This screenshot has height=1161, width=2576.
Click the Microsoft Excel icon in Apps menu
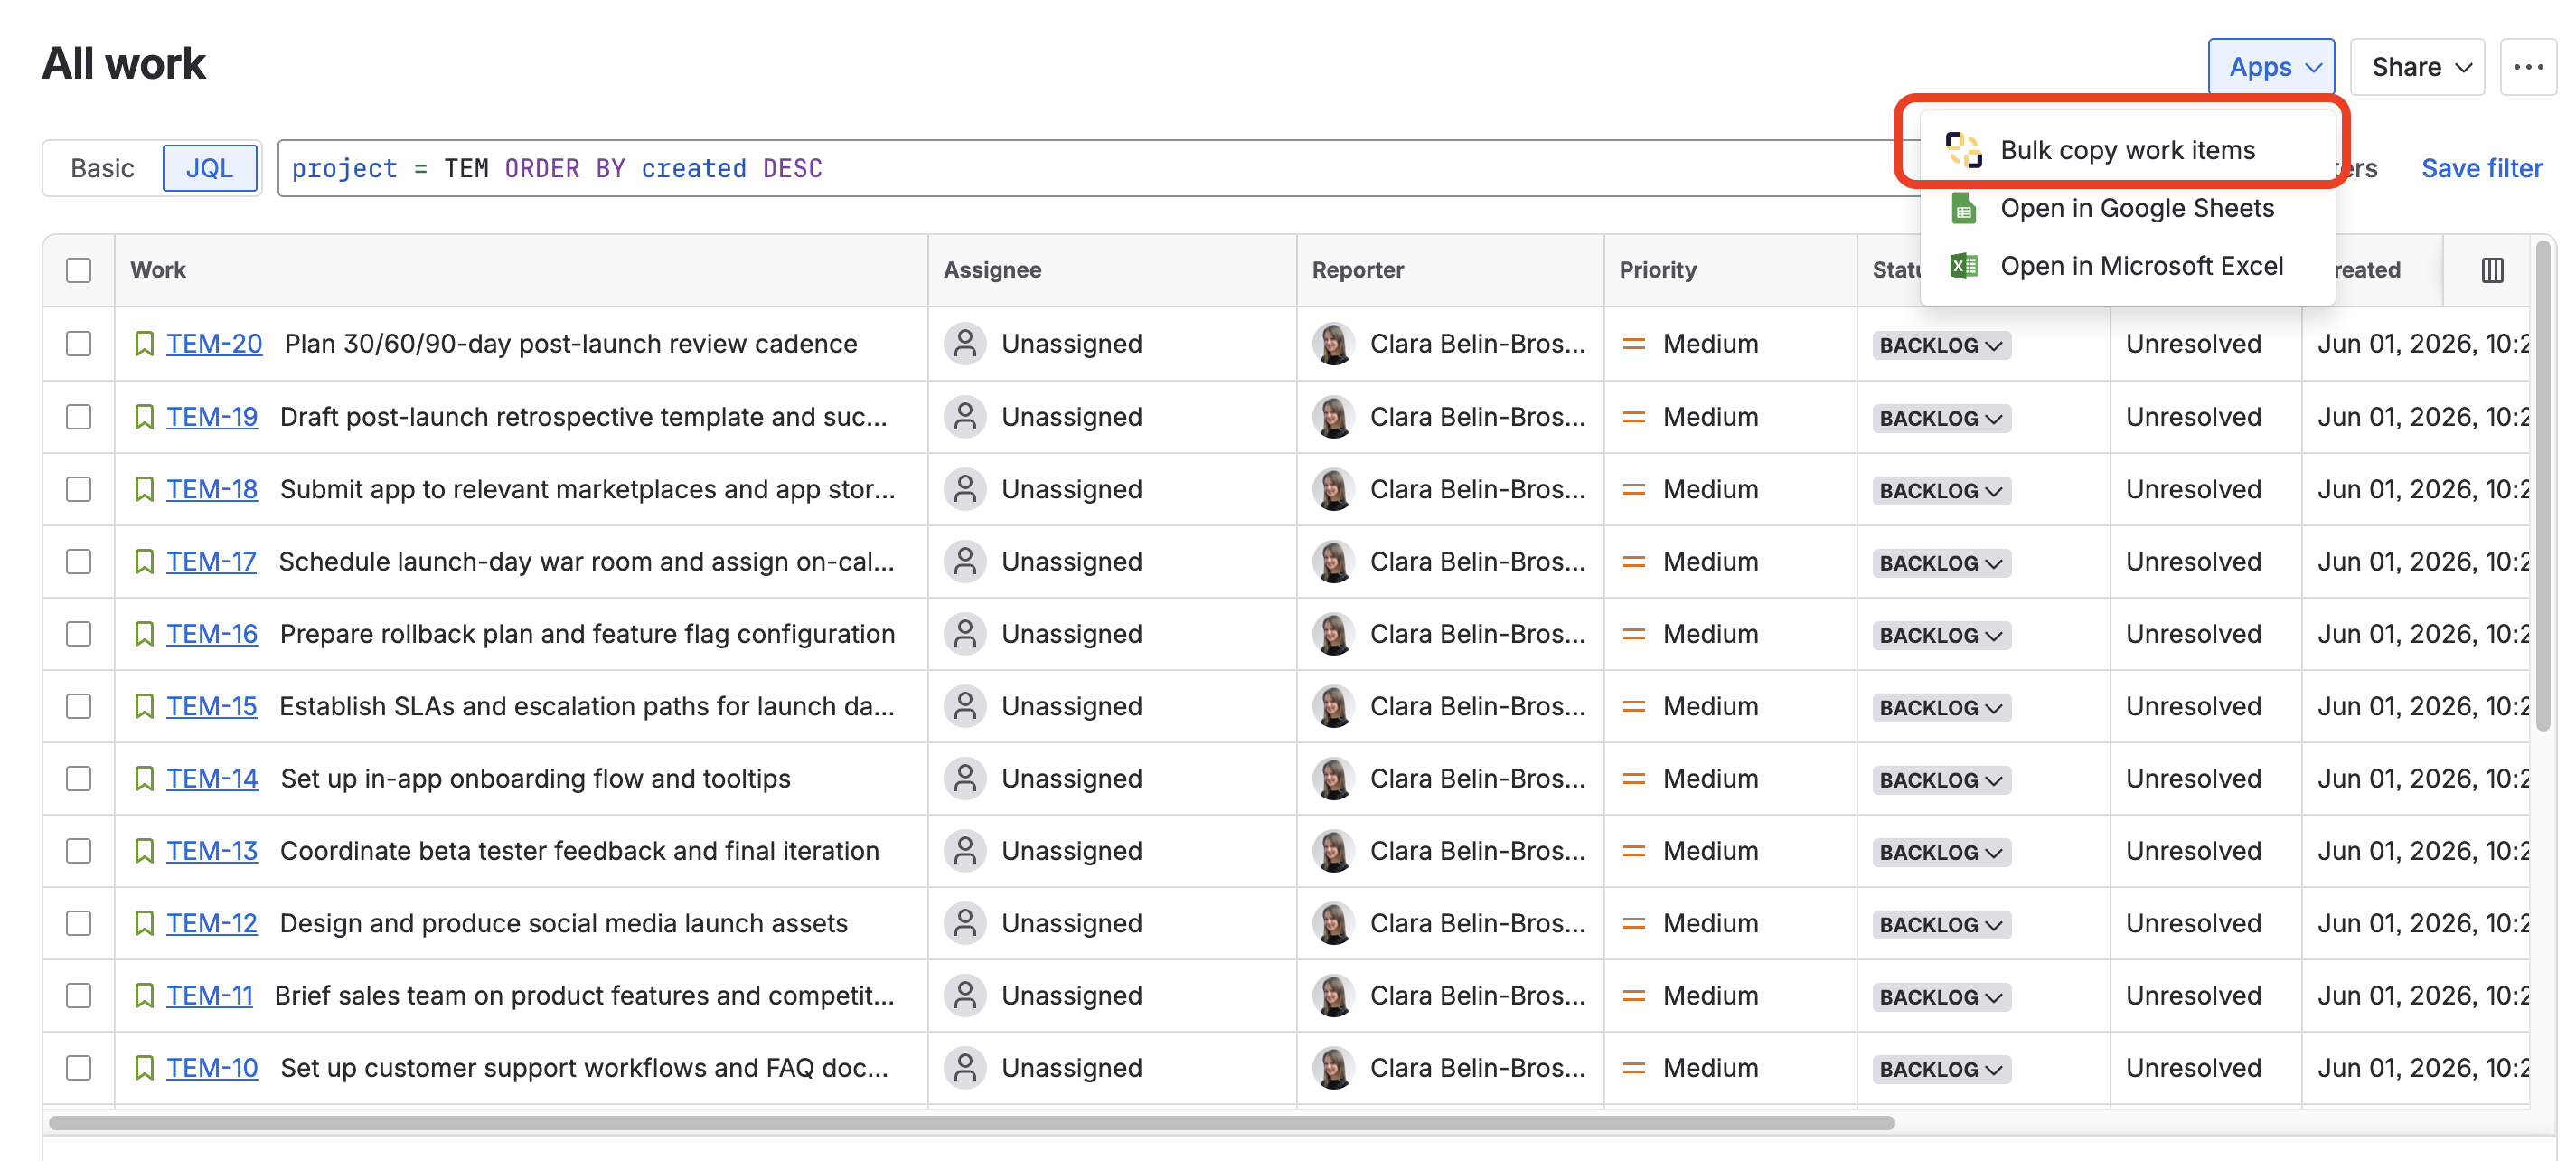coord(1963,266)
